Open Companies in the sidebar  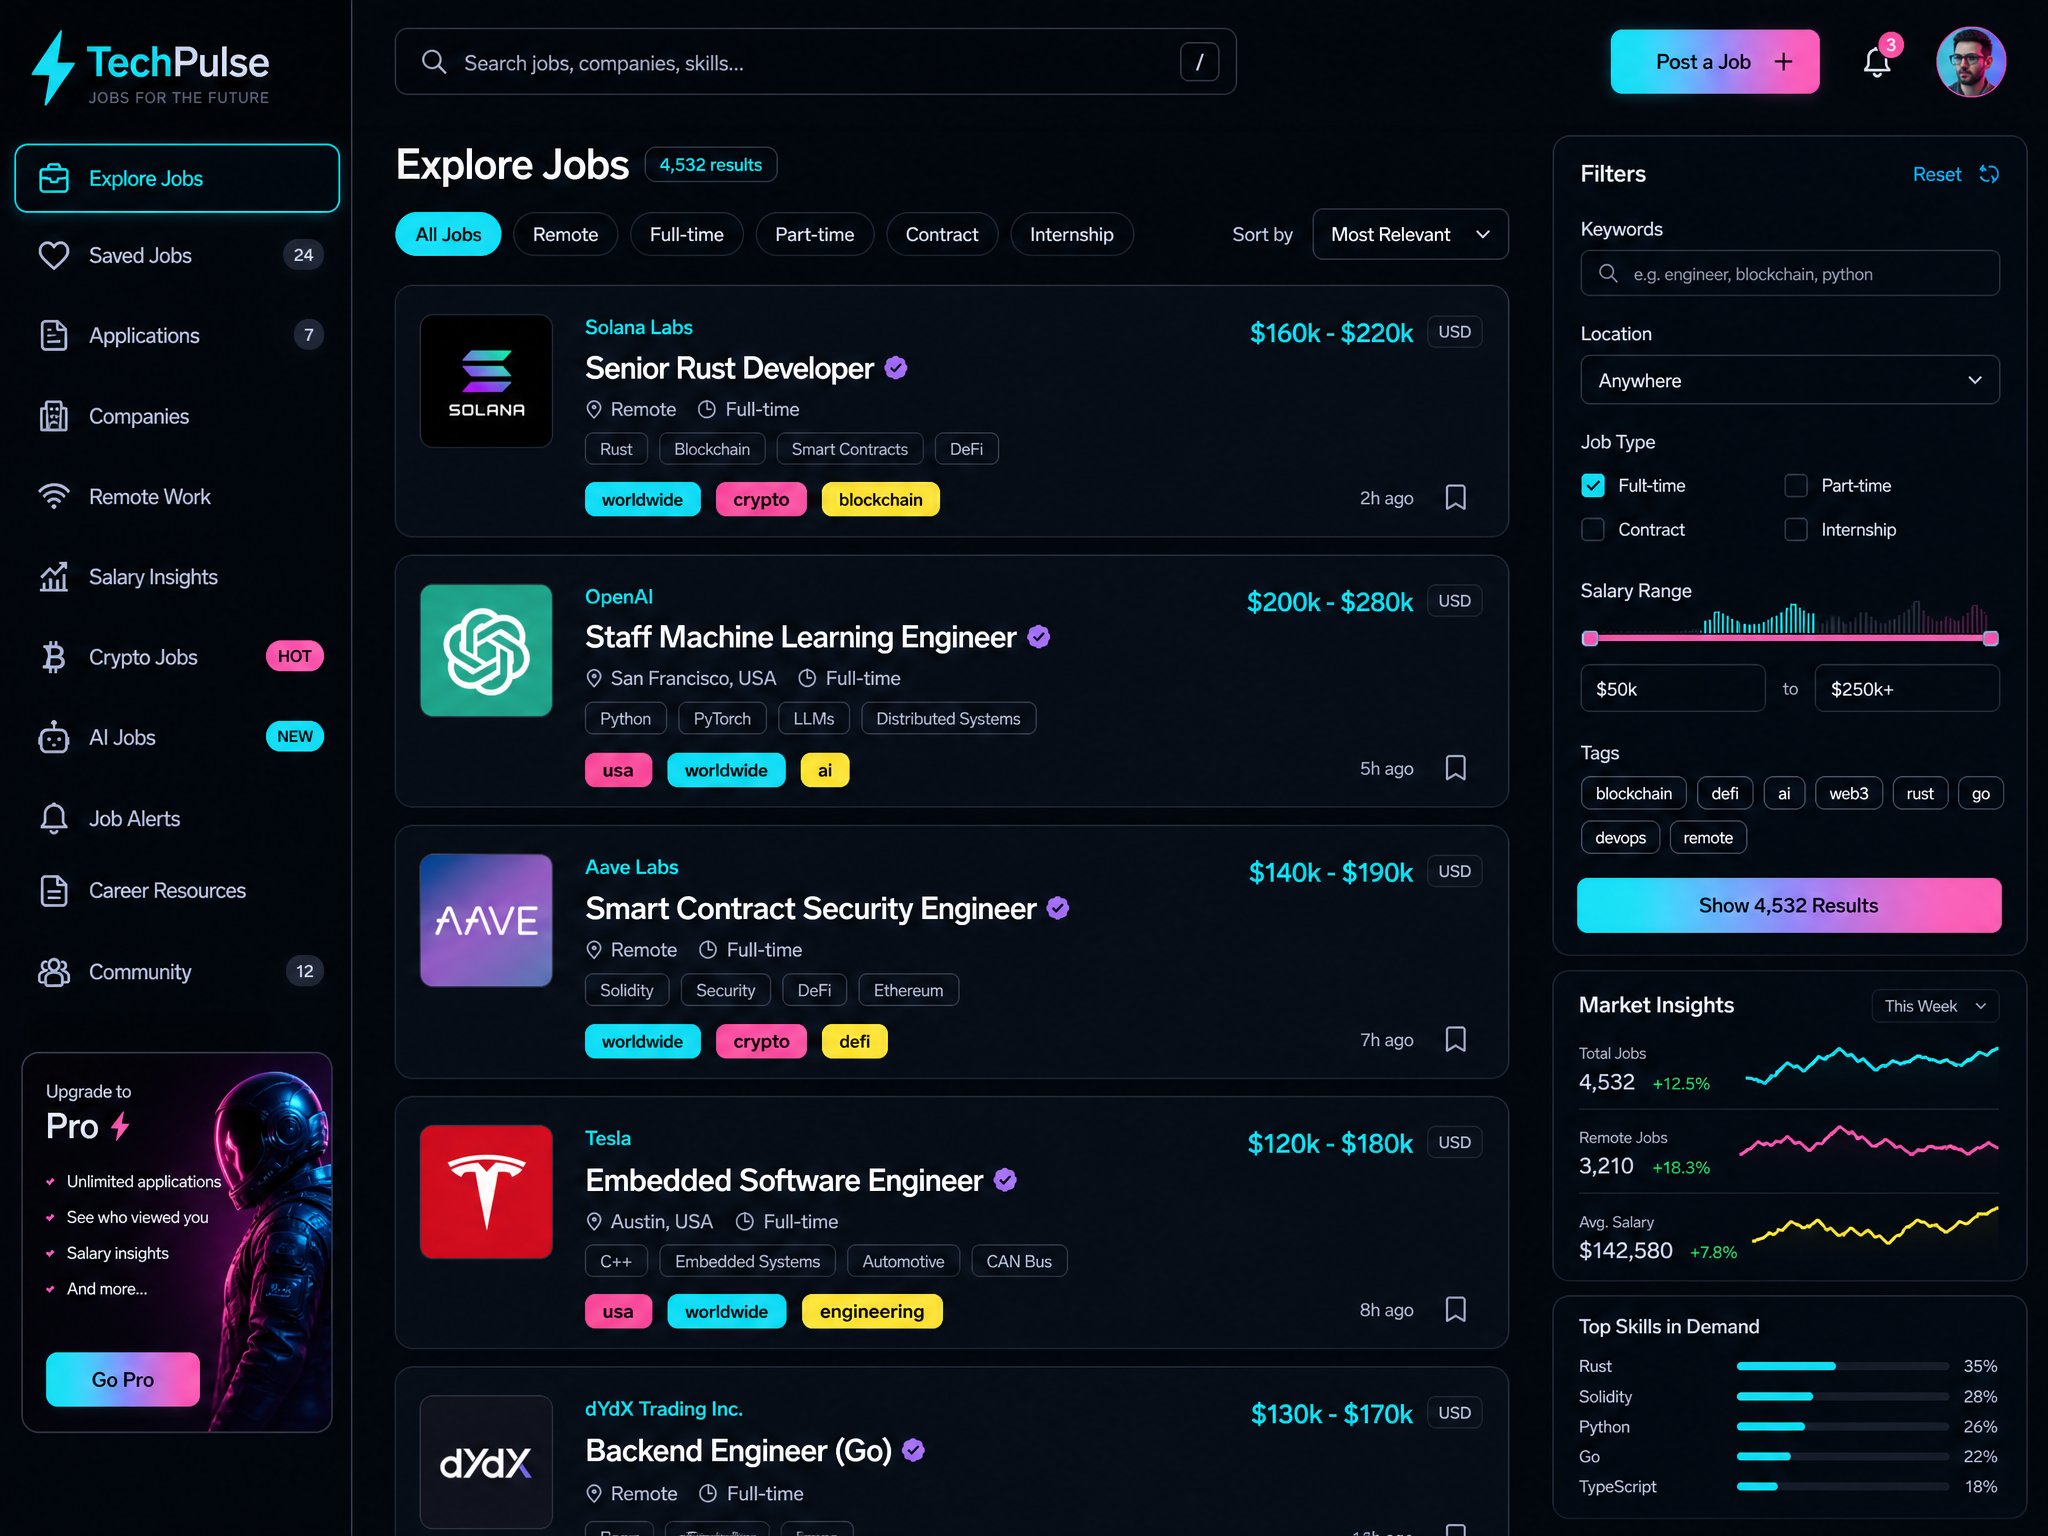point(177,416)
